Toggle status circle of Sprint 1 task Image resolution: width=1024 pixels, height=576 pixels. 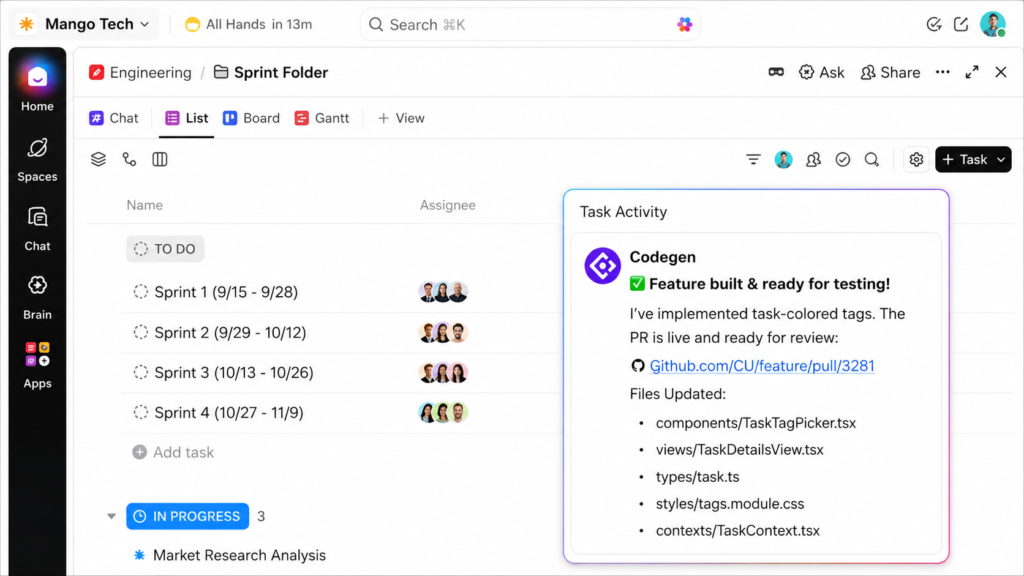tap(140, 292)
